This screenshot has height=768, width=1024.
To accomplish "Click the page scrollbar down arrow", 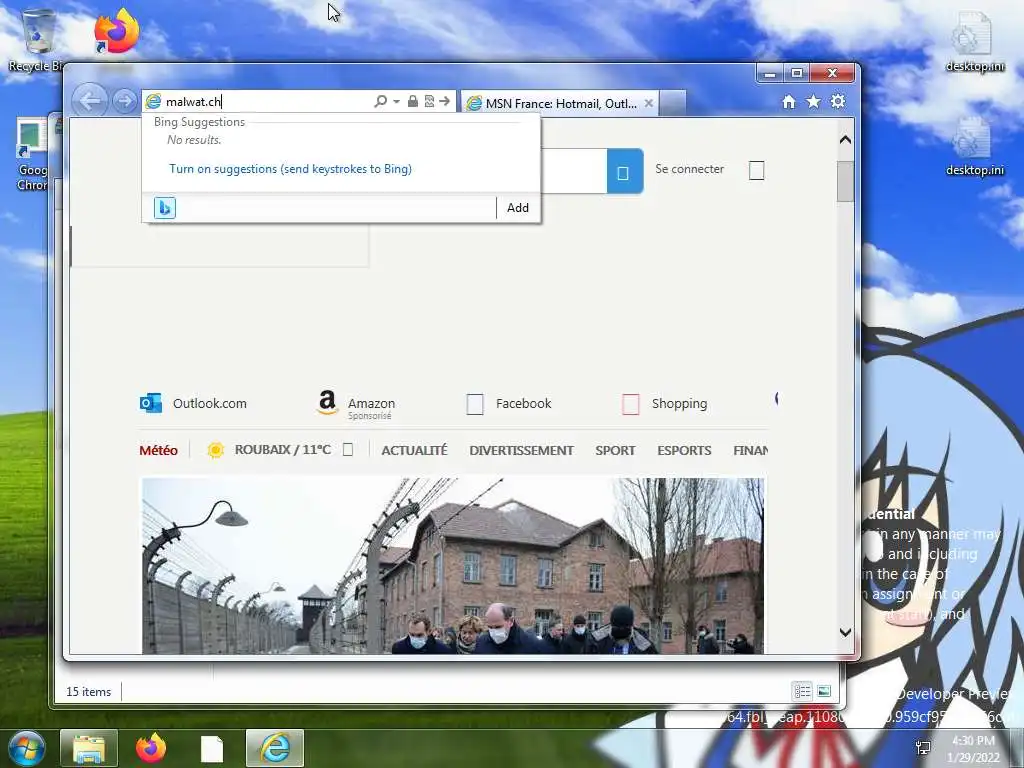I will coord(845,632).
